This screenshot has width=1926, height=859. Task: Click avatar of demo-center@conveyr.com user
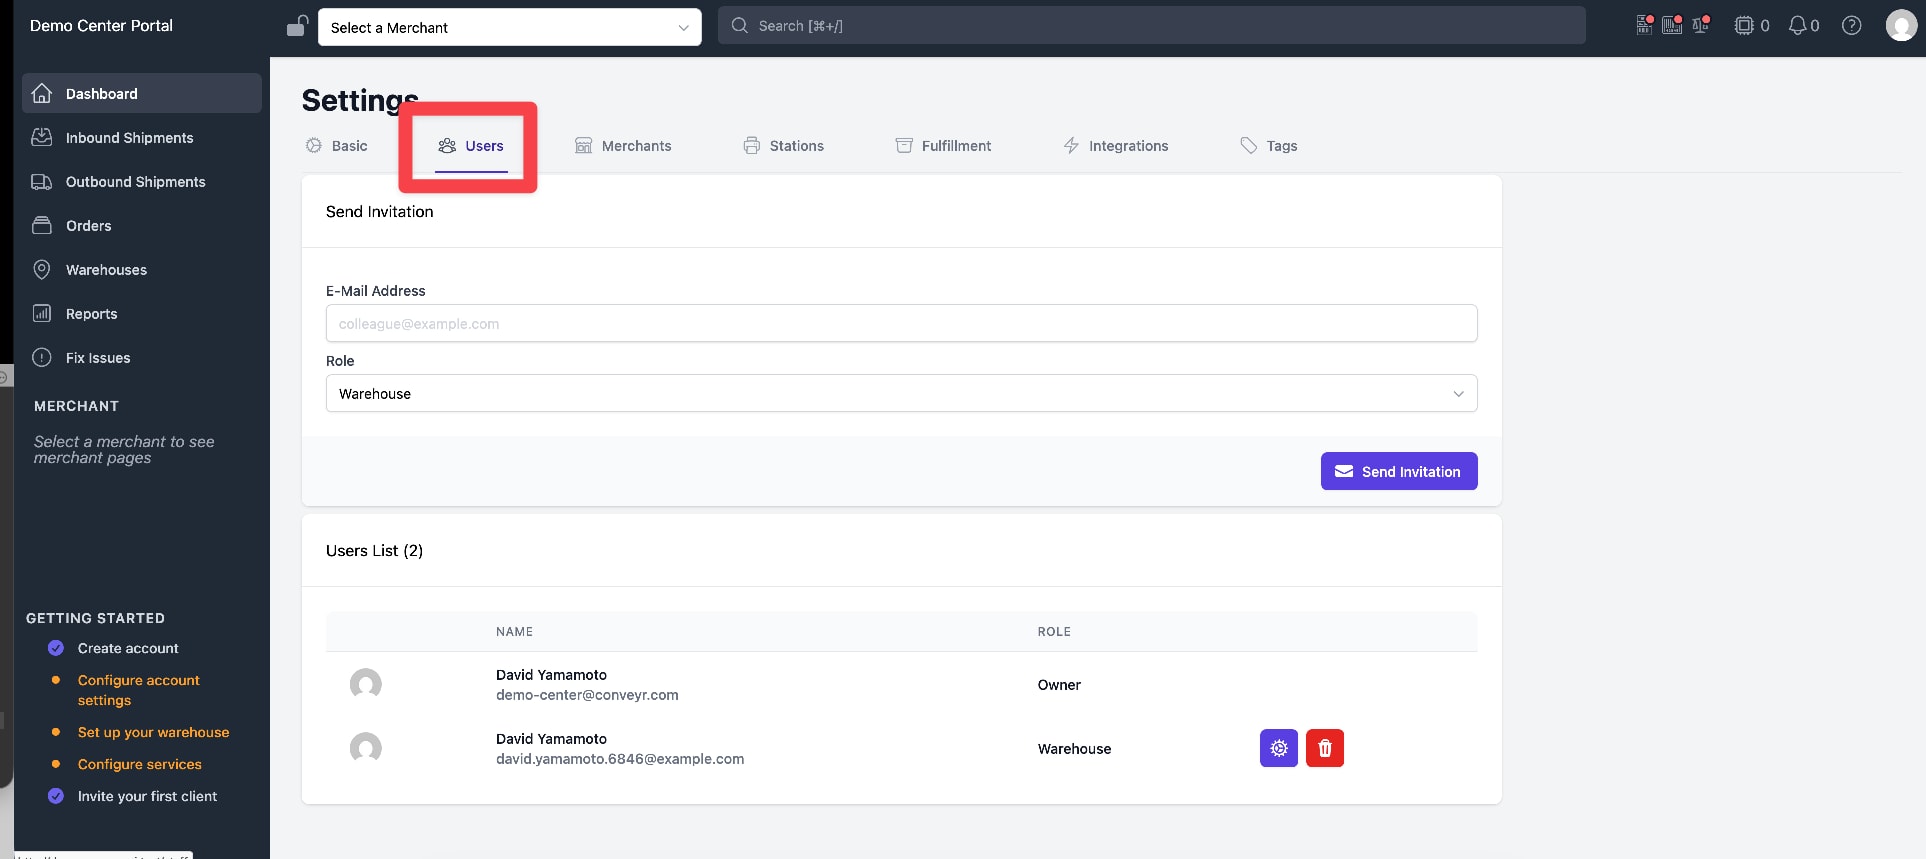[366, 685]
